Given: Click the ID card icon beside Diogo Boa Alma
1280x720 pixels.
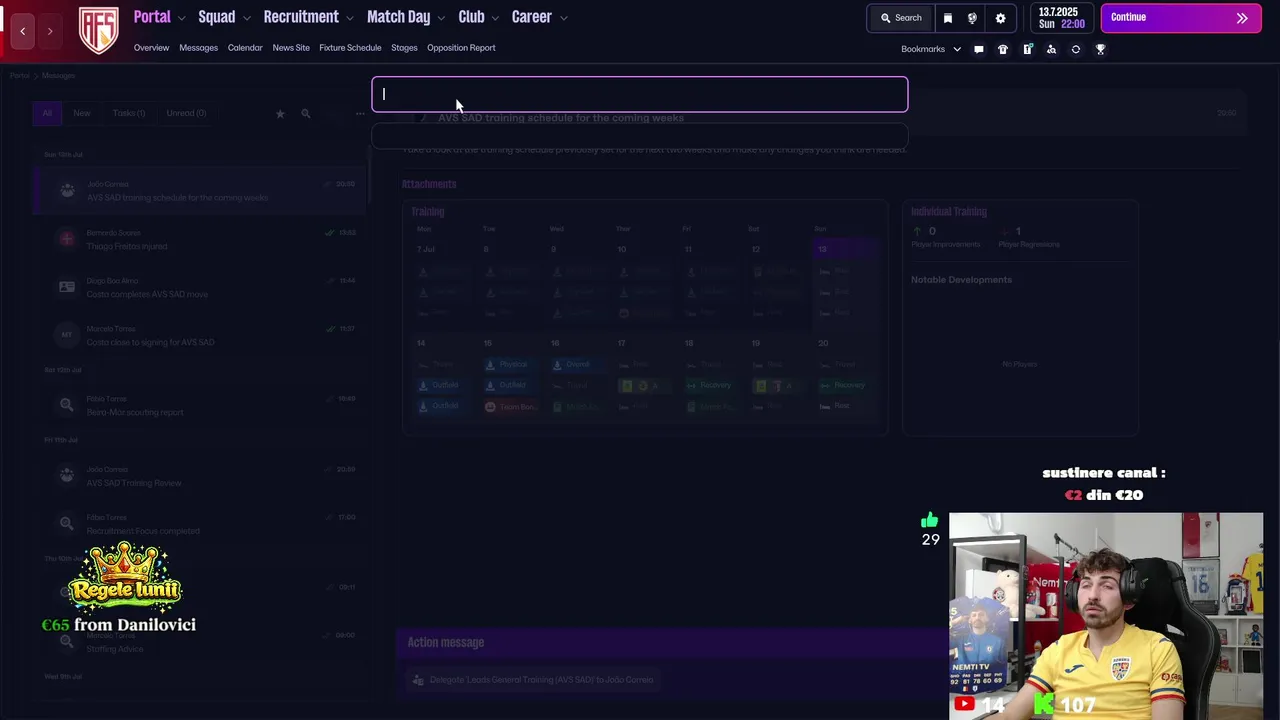Looking at the screenshot, I should pyautogui.click(x=67, y=287).
